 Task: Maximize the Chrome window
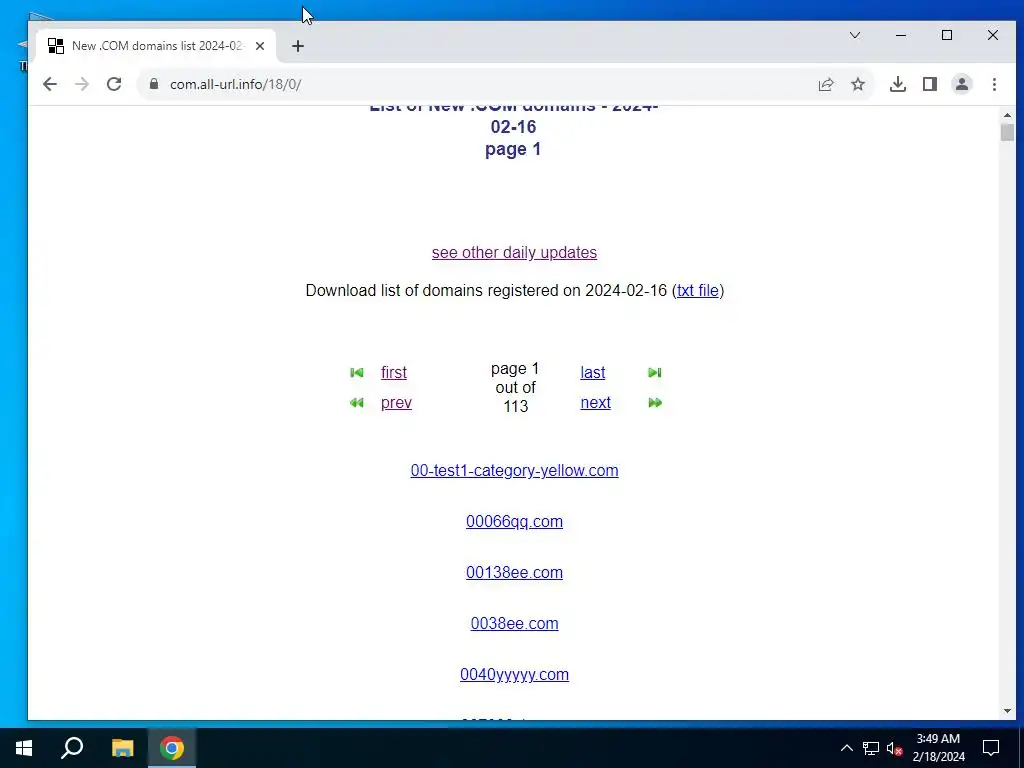(947, 35)
